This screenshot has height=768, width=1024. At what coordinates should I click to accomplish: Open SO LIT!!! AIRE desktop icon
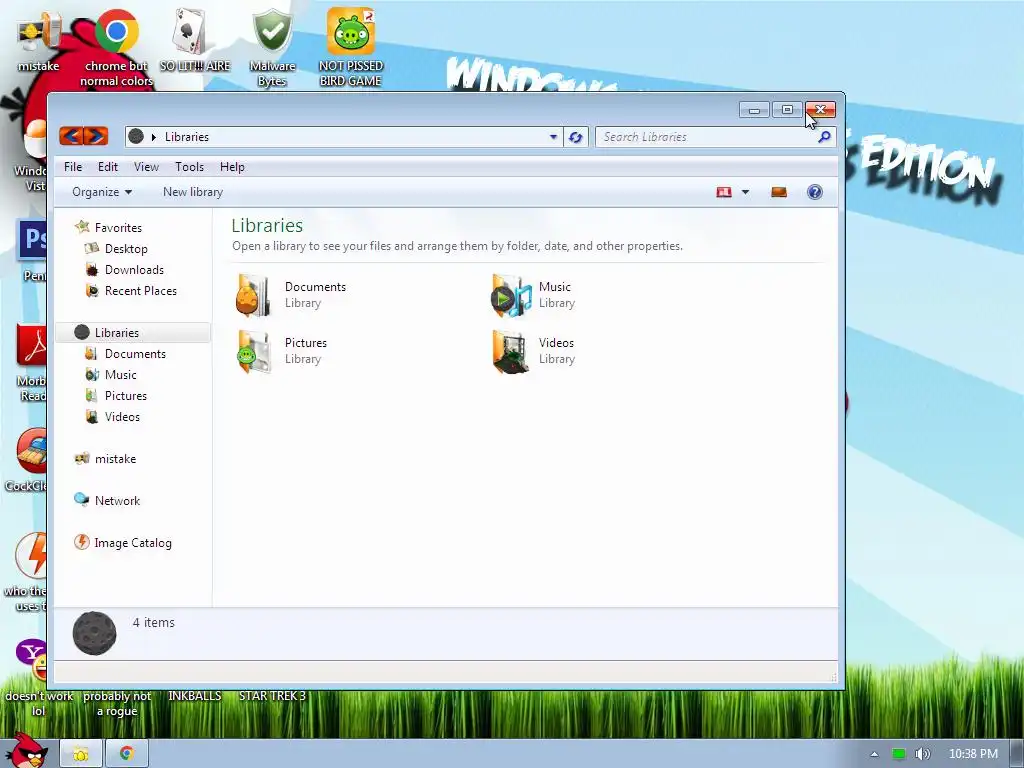tap(195, 40)
